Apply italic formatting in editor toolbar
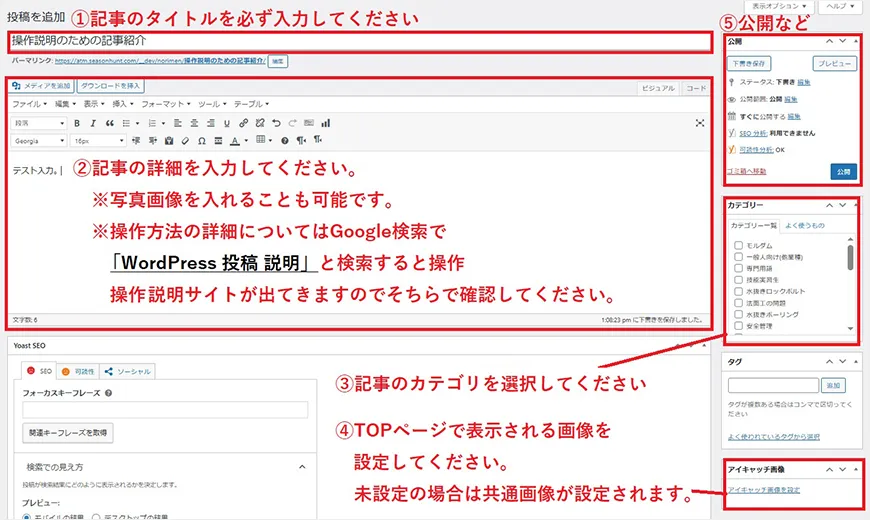The image size is (870, 520). click(93, 123)
